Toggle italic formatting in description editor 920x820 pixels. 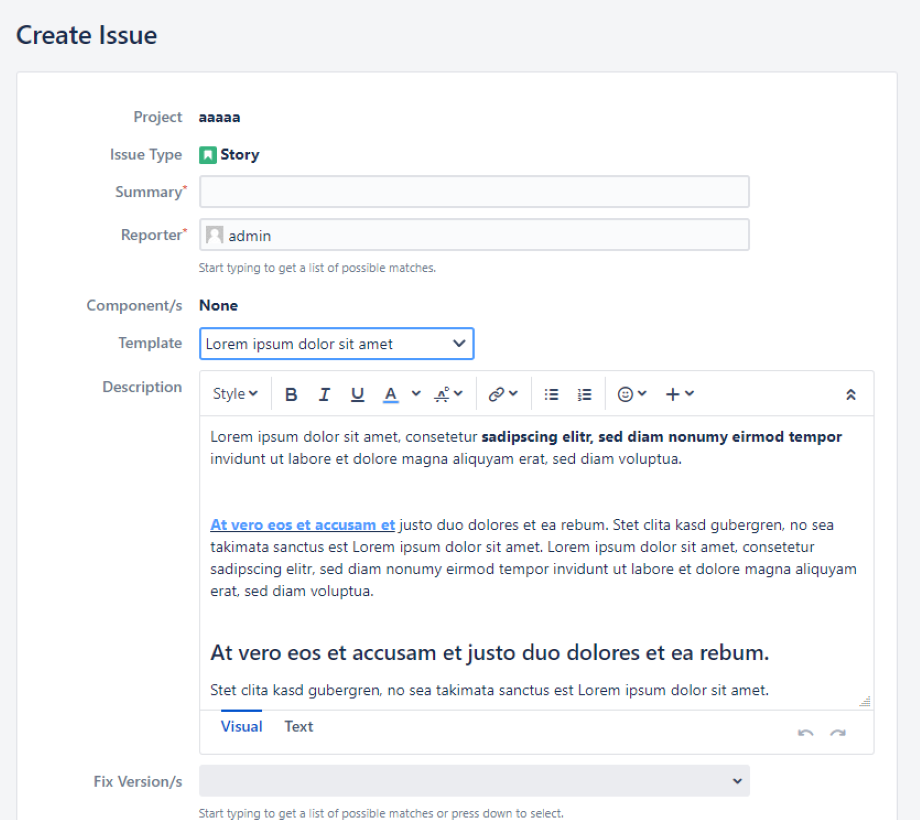point(324,394)
